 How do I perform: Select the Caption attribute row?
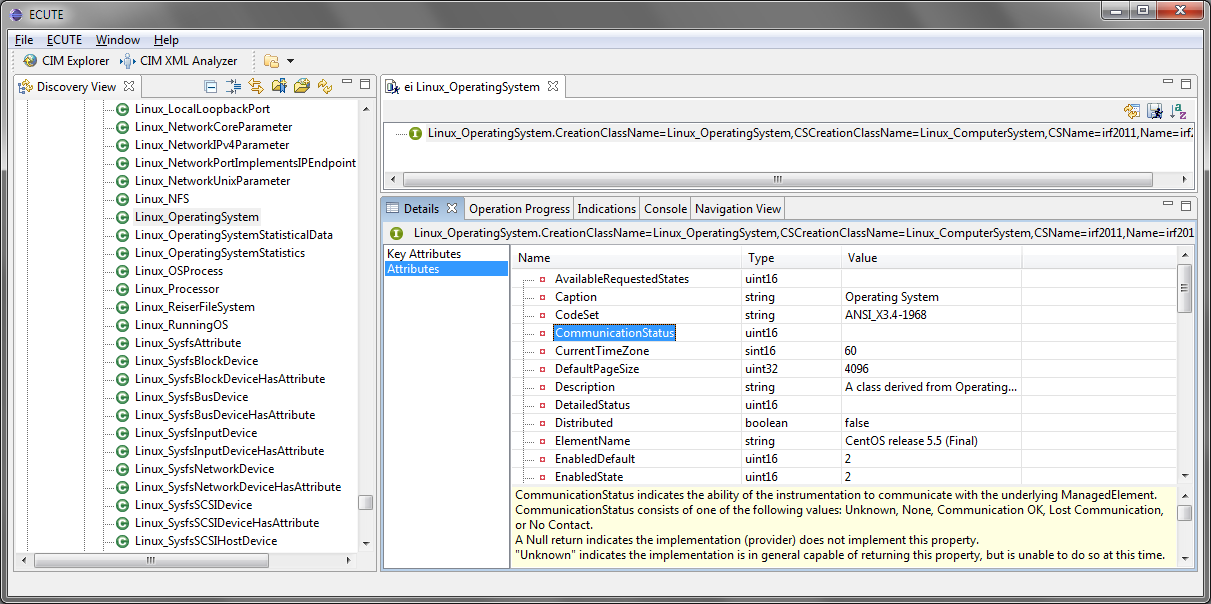tap(845, 297)
